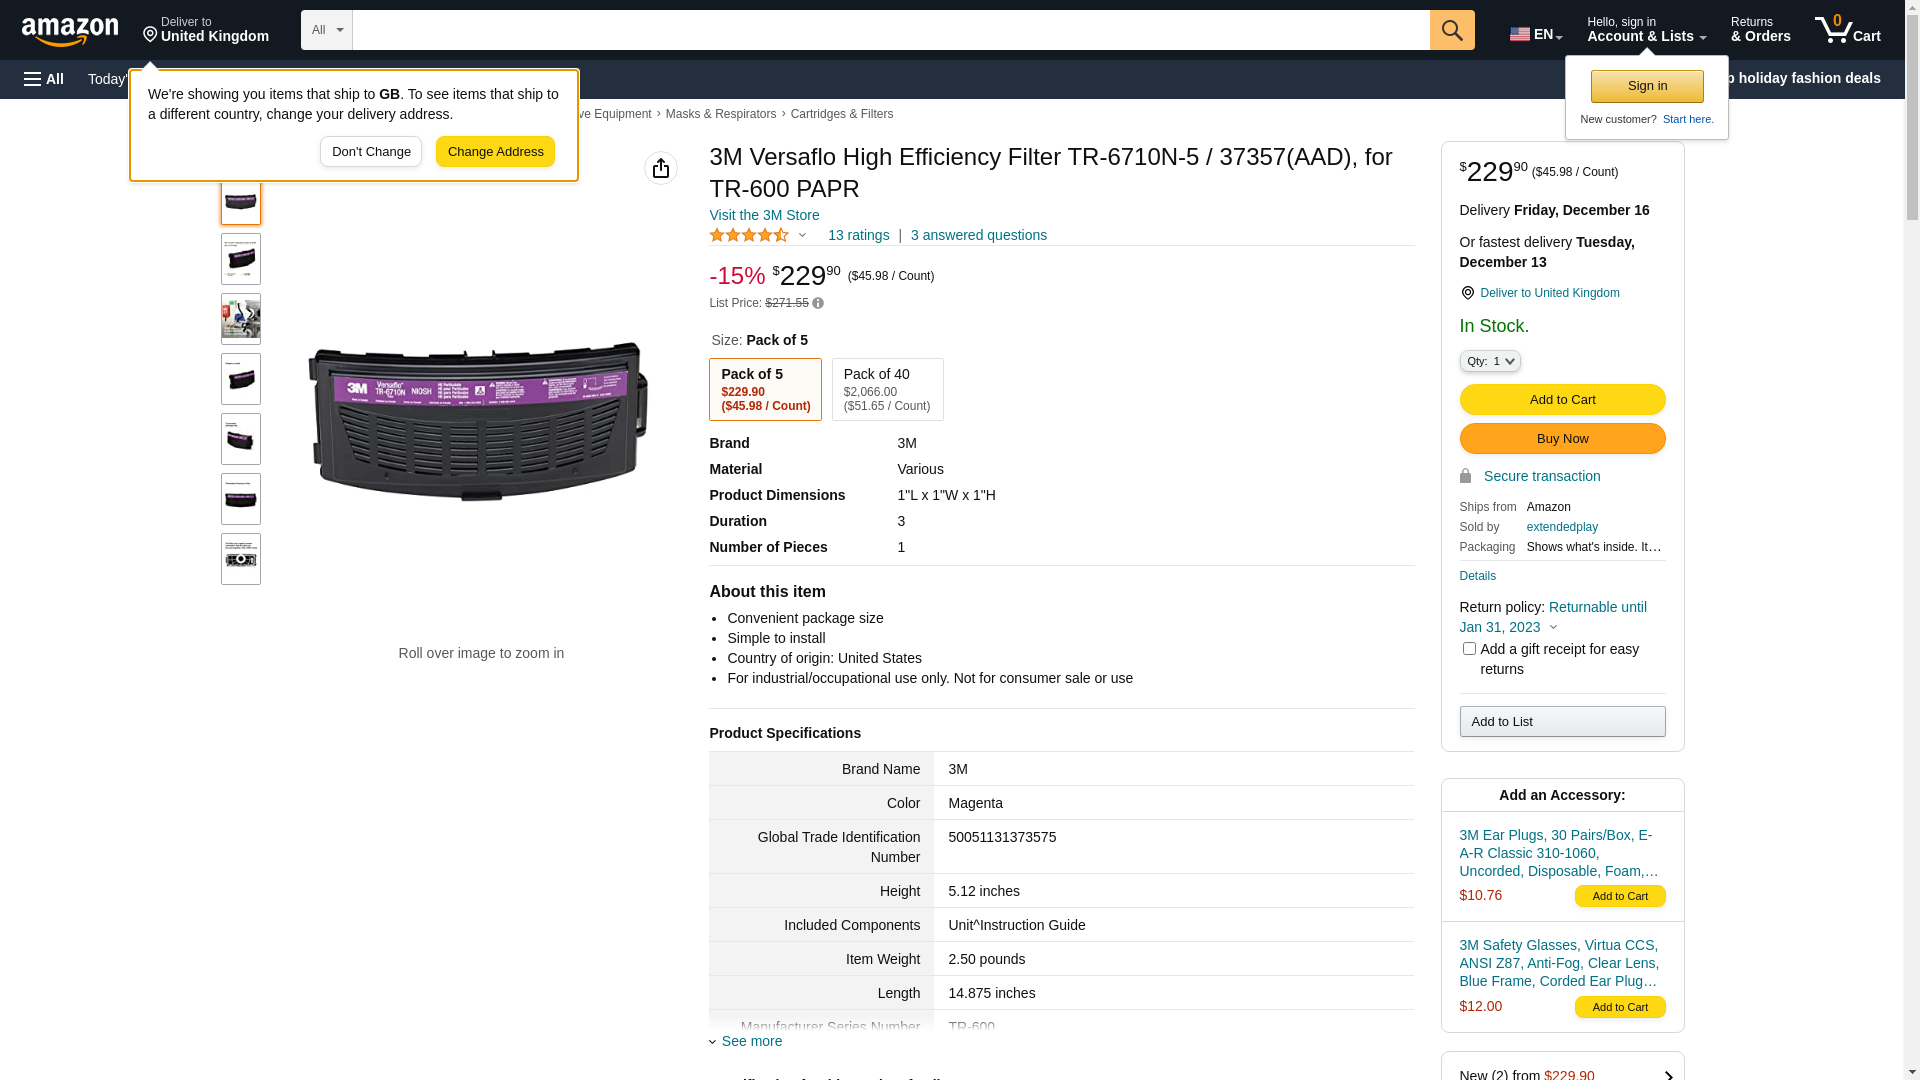This screenshot has height=1080, width=1920.
Task: Click the list price info icon
Action: point(818,303)
